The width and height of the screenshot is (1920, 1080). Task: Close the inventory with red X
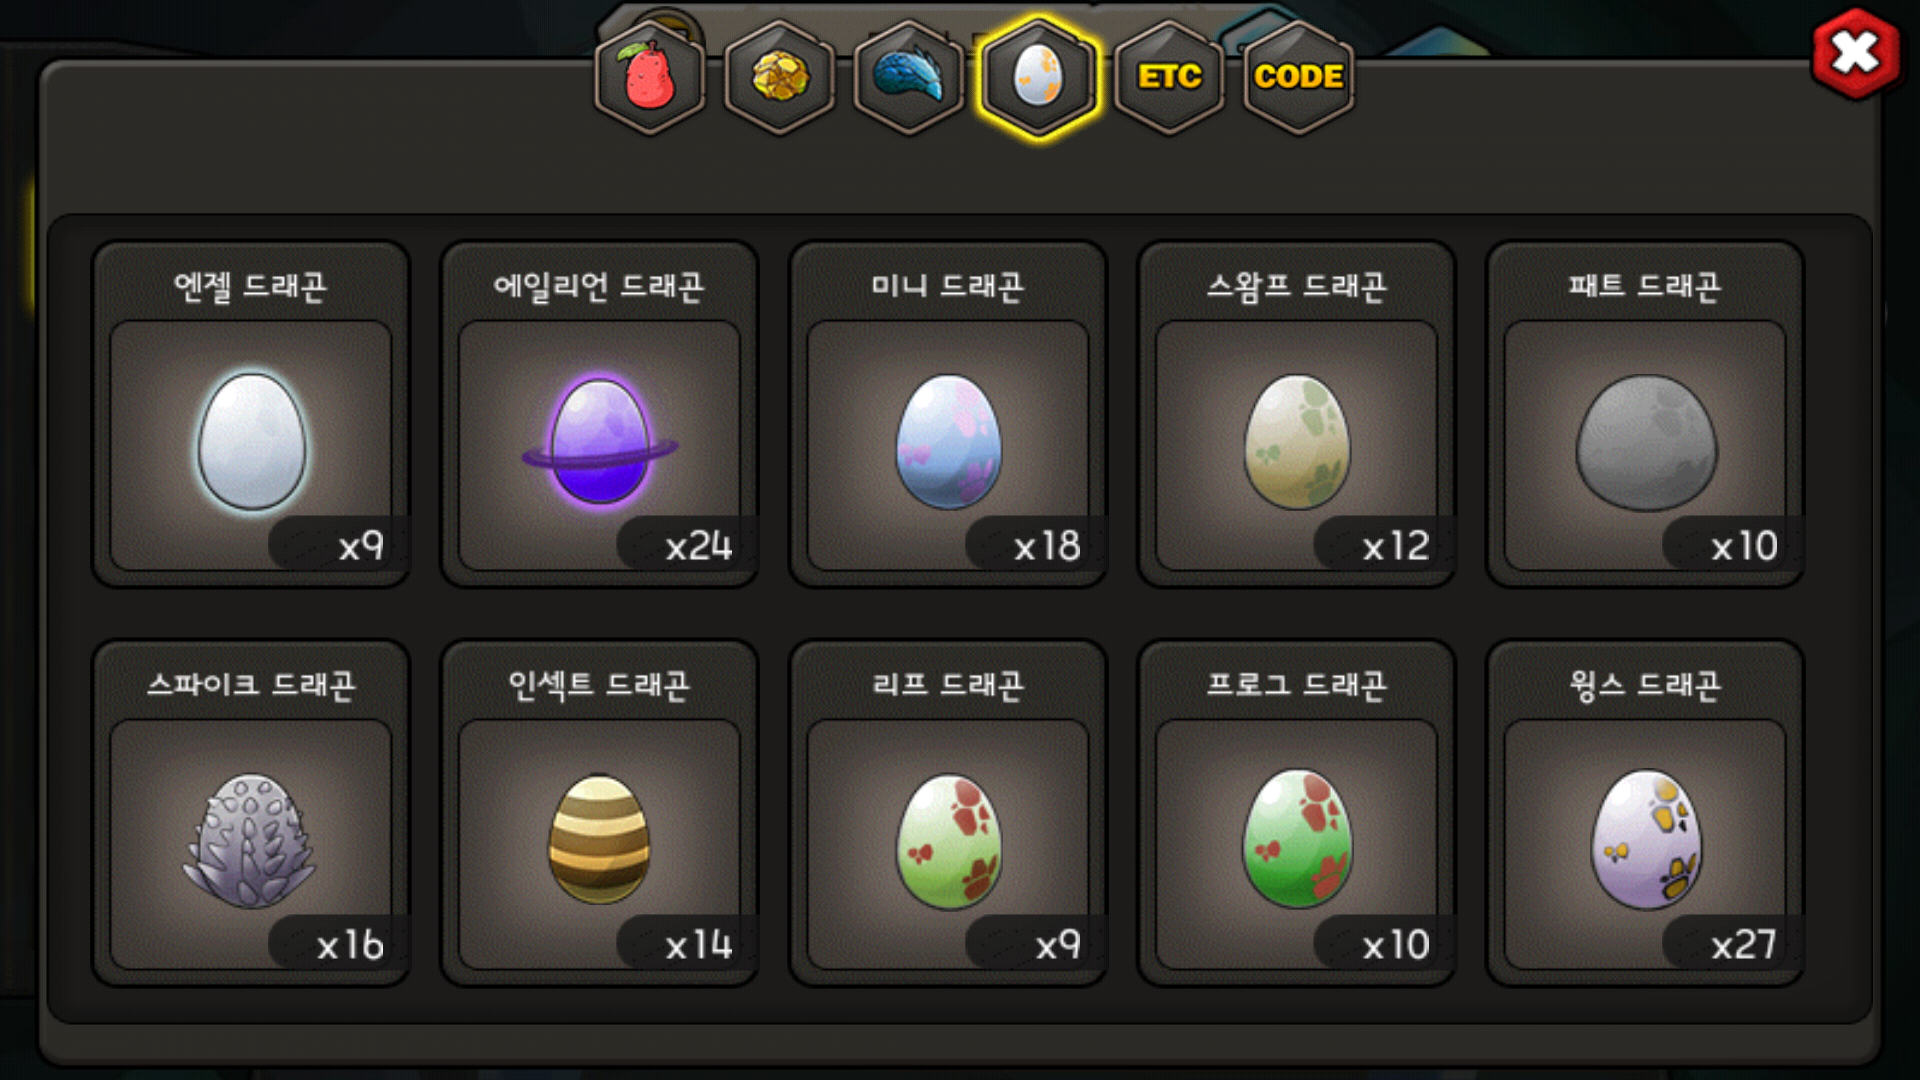[1856, 54]
